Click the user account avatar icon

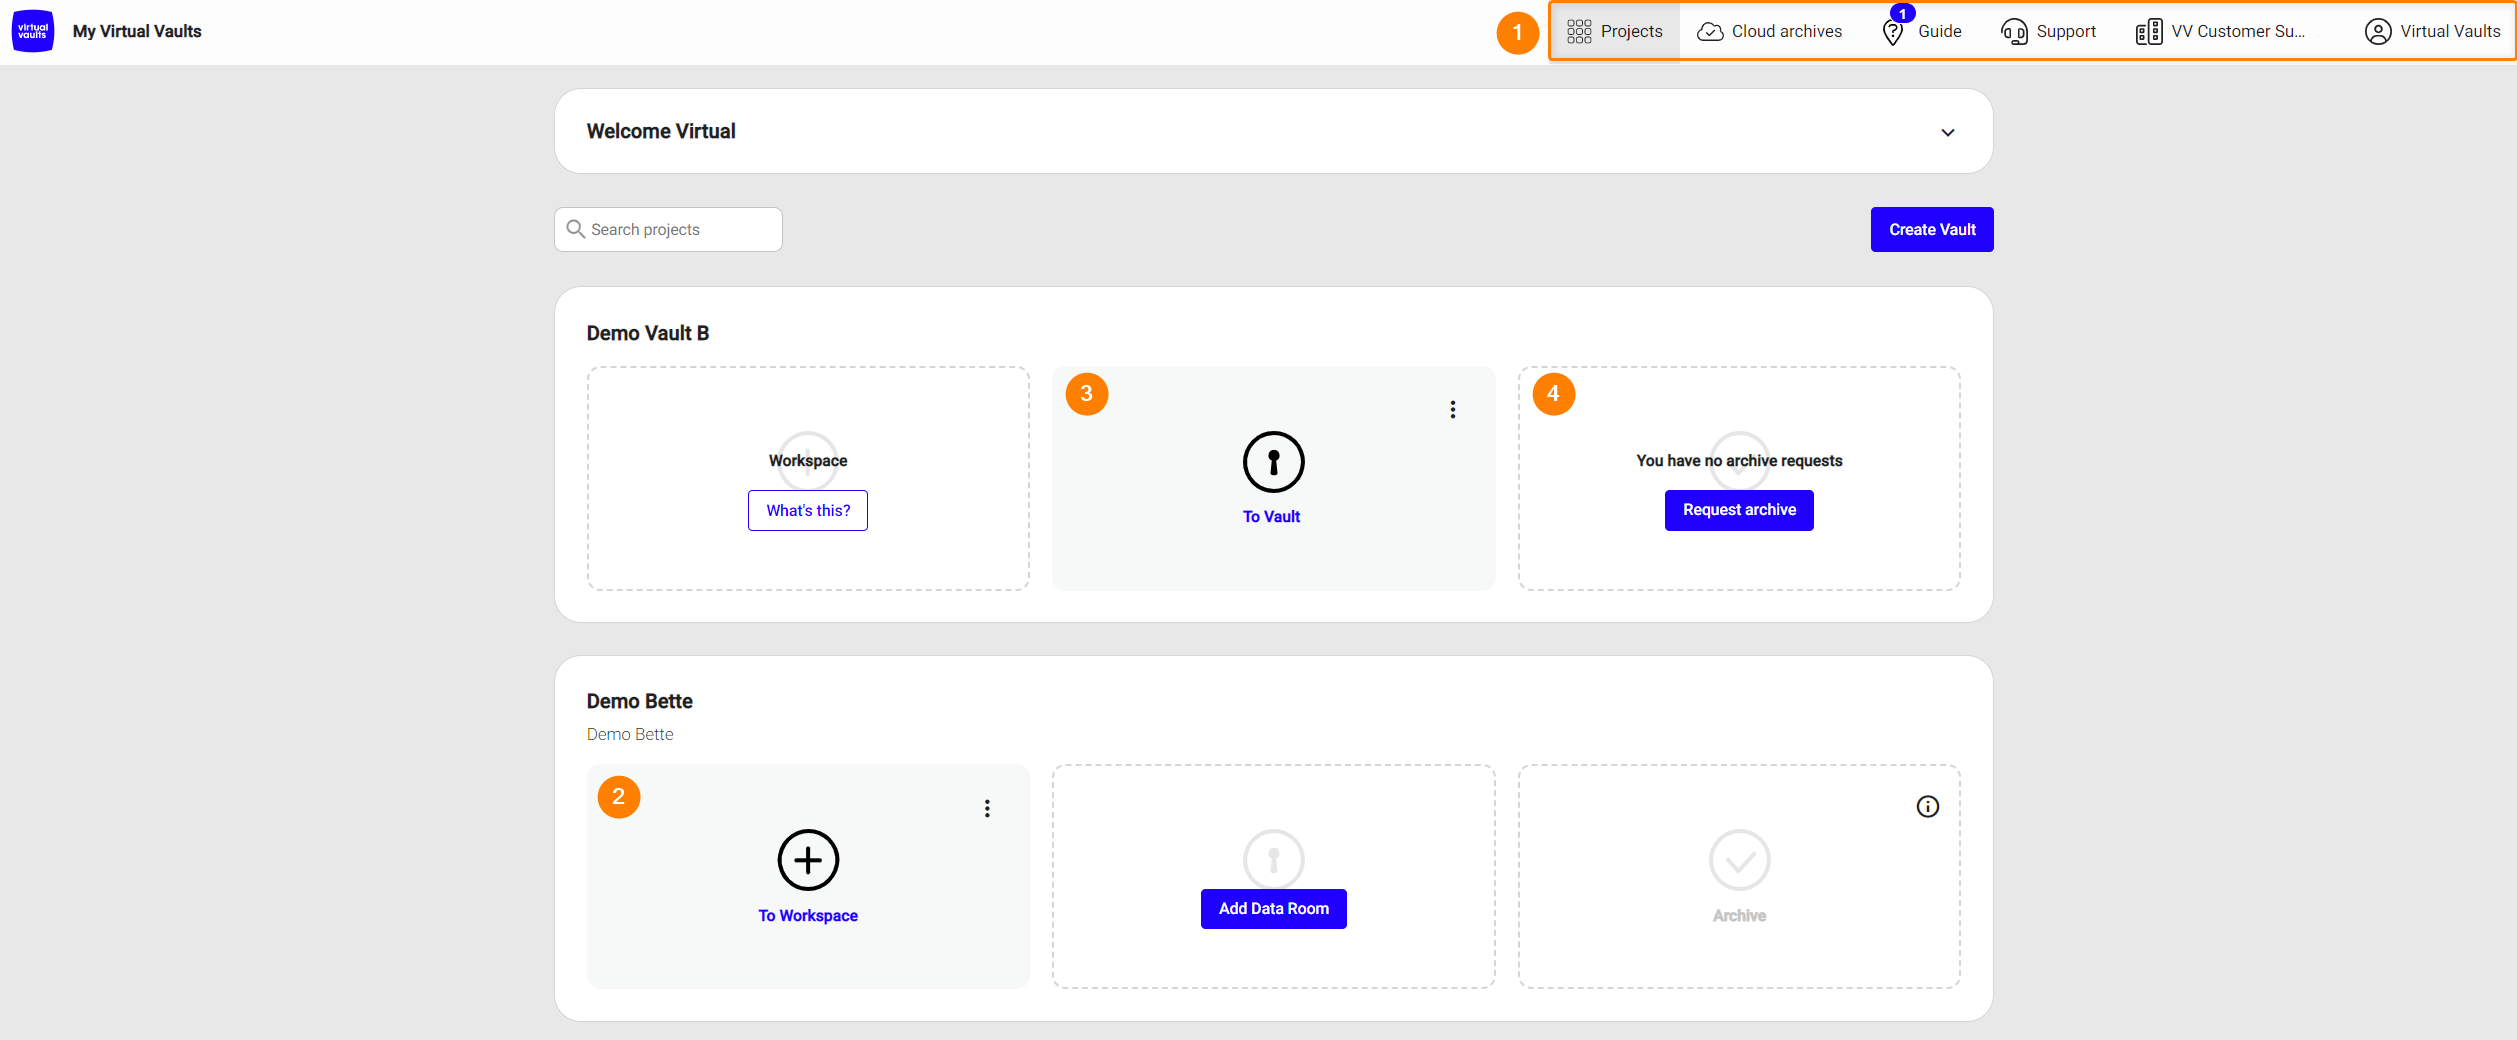(x=2377, y=32)
